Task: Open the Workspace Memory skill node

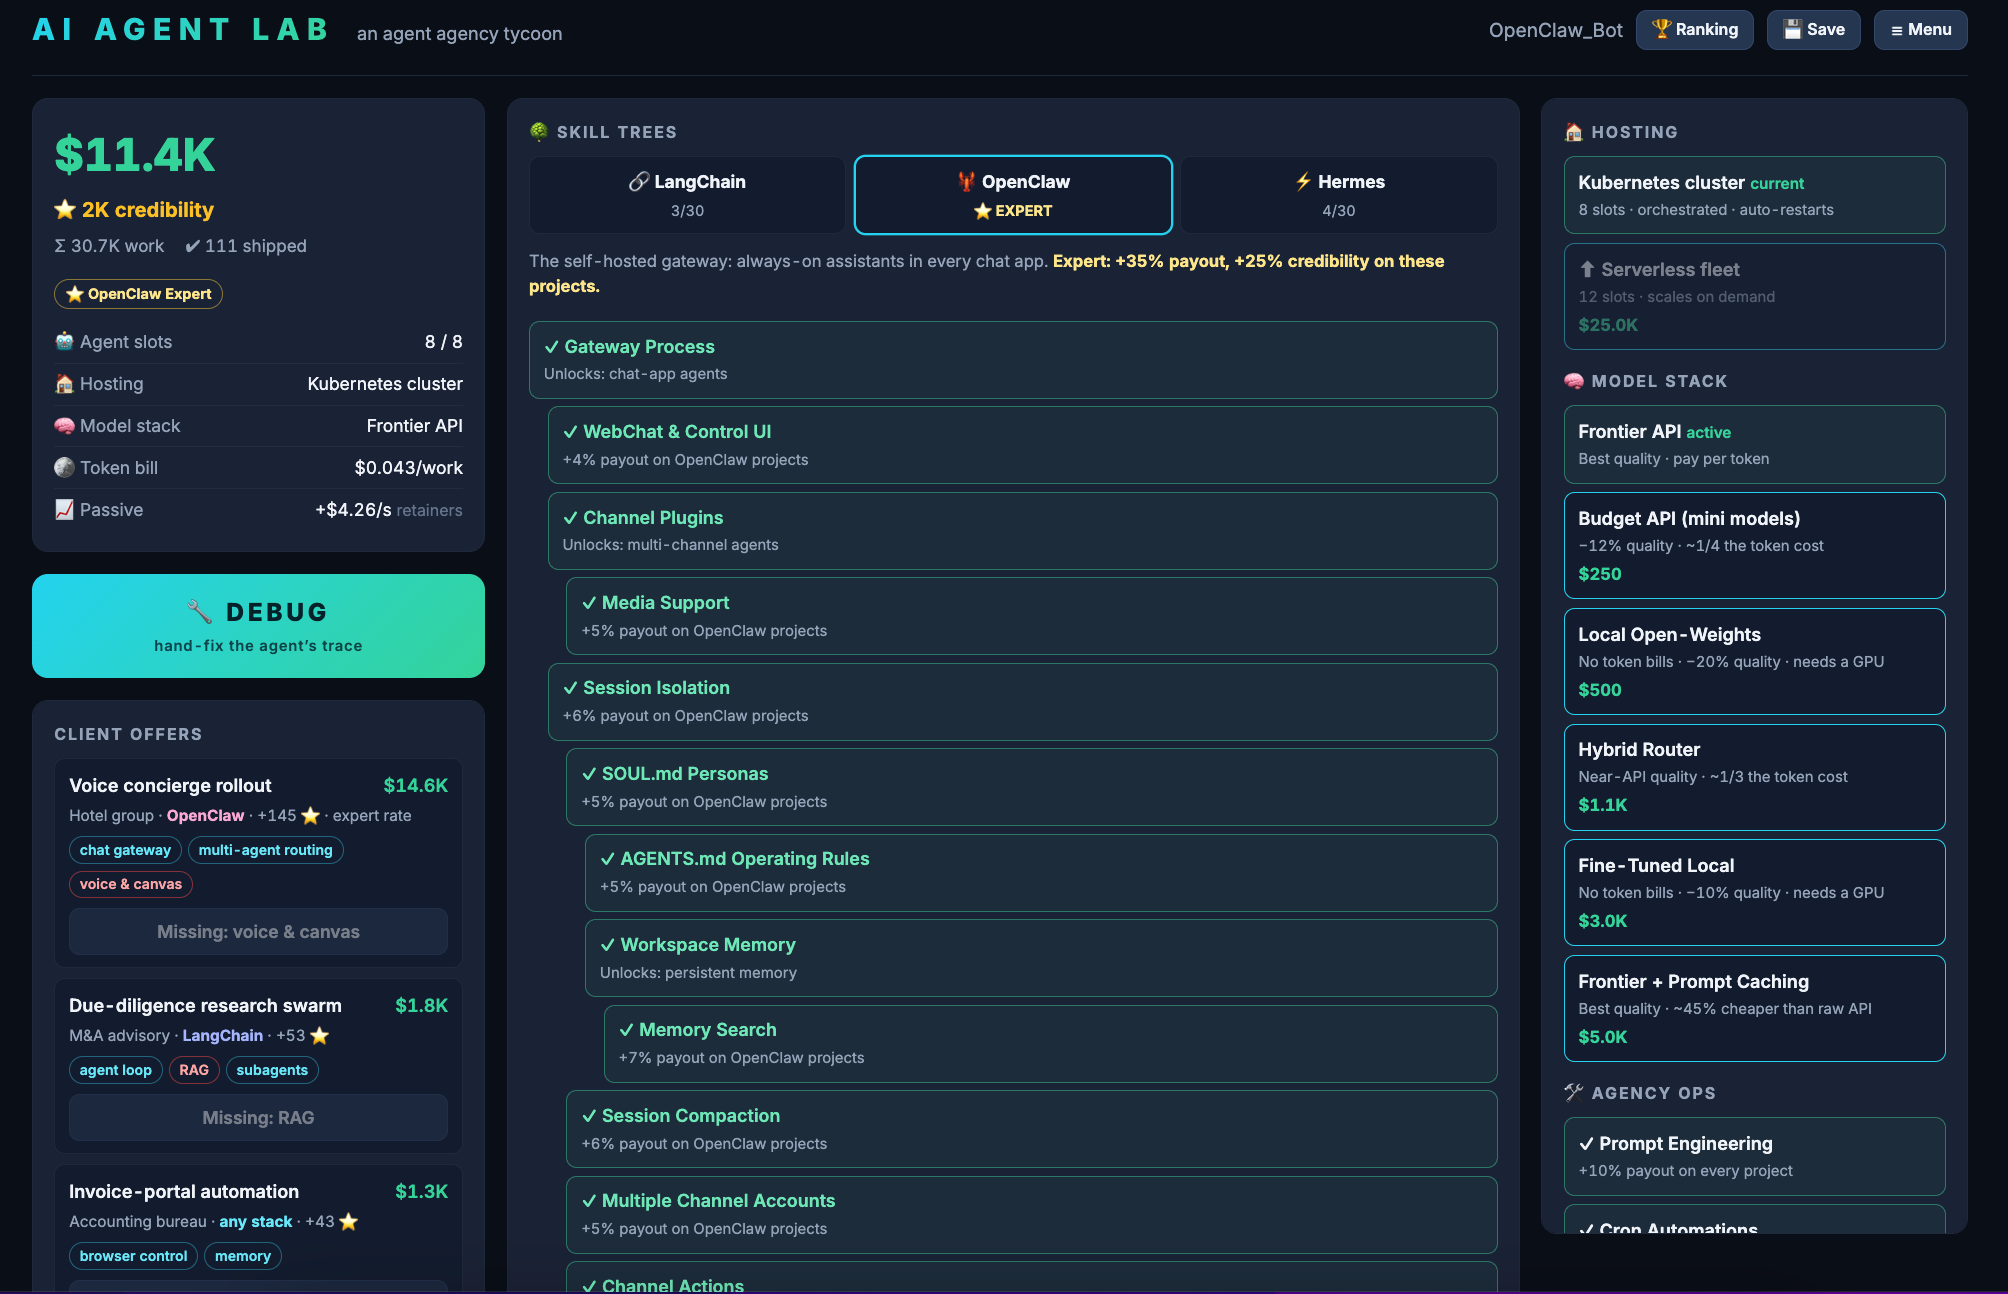Action: pyautogui.click(x=1040, y=958)
